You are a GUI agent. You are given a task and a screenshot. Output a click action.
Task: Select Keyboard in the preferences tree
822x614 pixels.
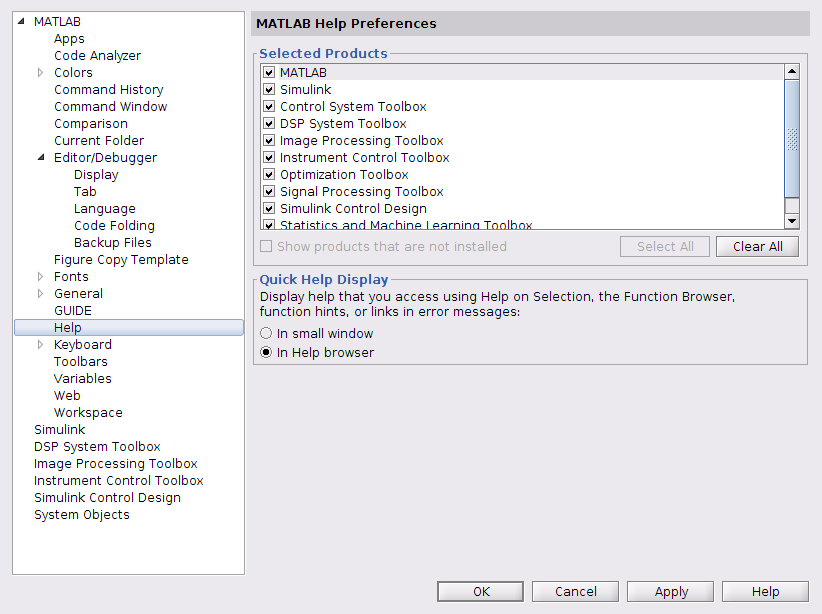coord(83,344)
